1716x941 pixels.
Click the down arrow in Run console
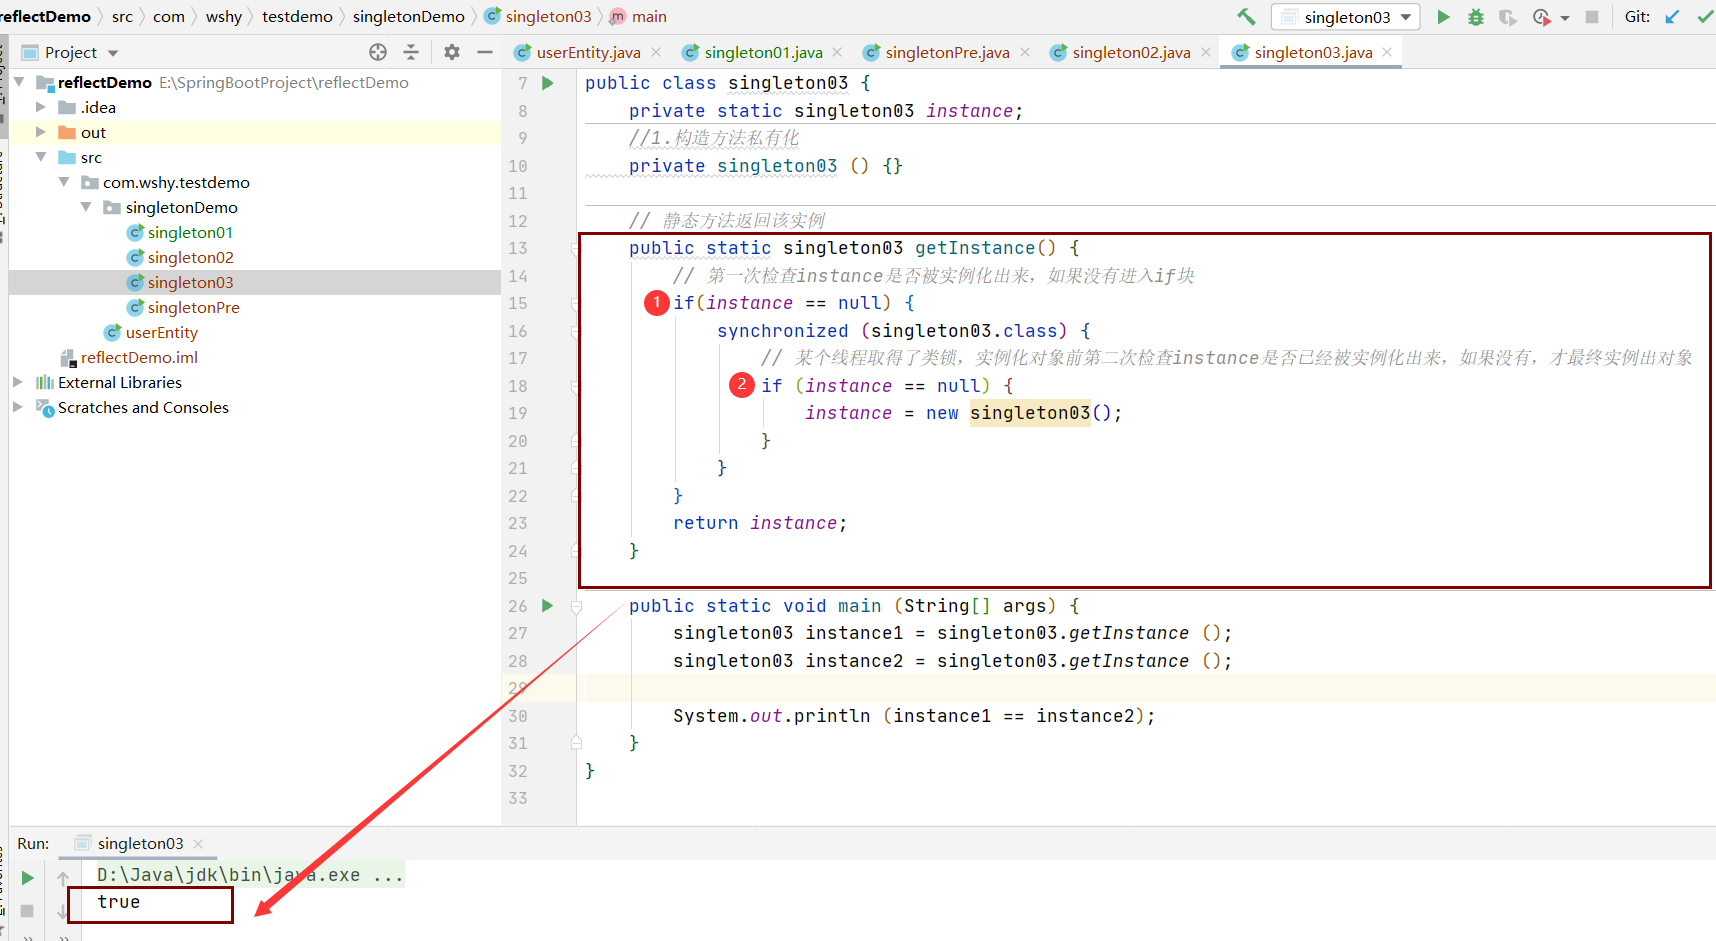pos(63,911)
